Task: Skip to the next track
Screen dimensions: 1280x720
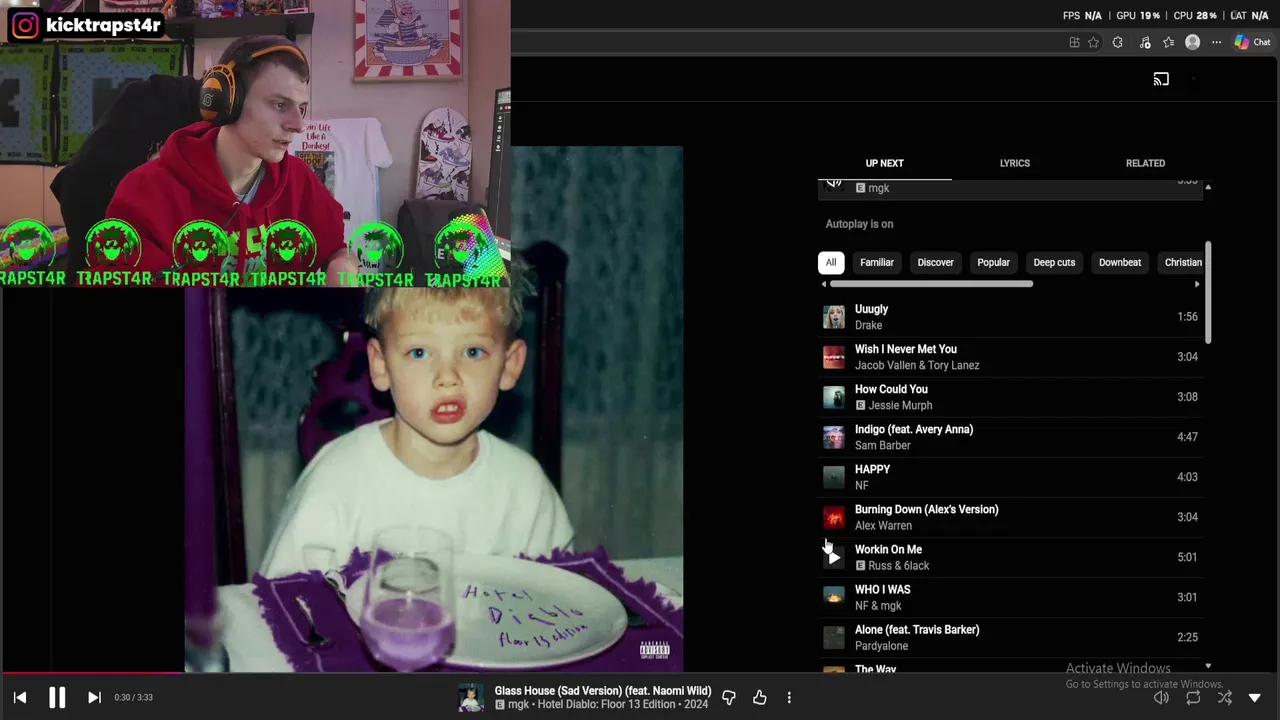Action: tap(94, 697)
